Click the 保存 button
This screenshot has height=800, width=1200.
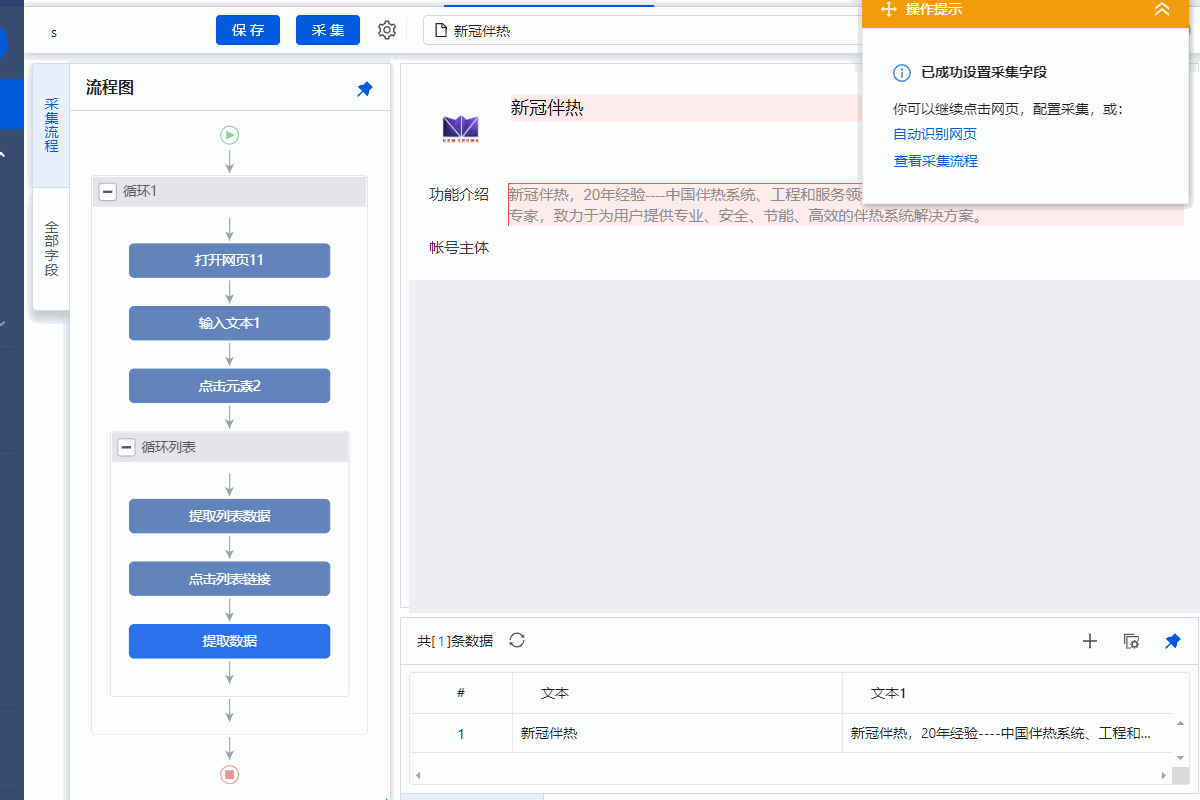pyautogui.click(x=248, y=30)
